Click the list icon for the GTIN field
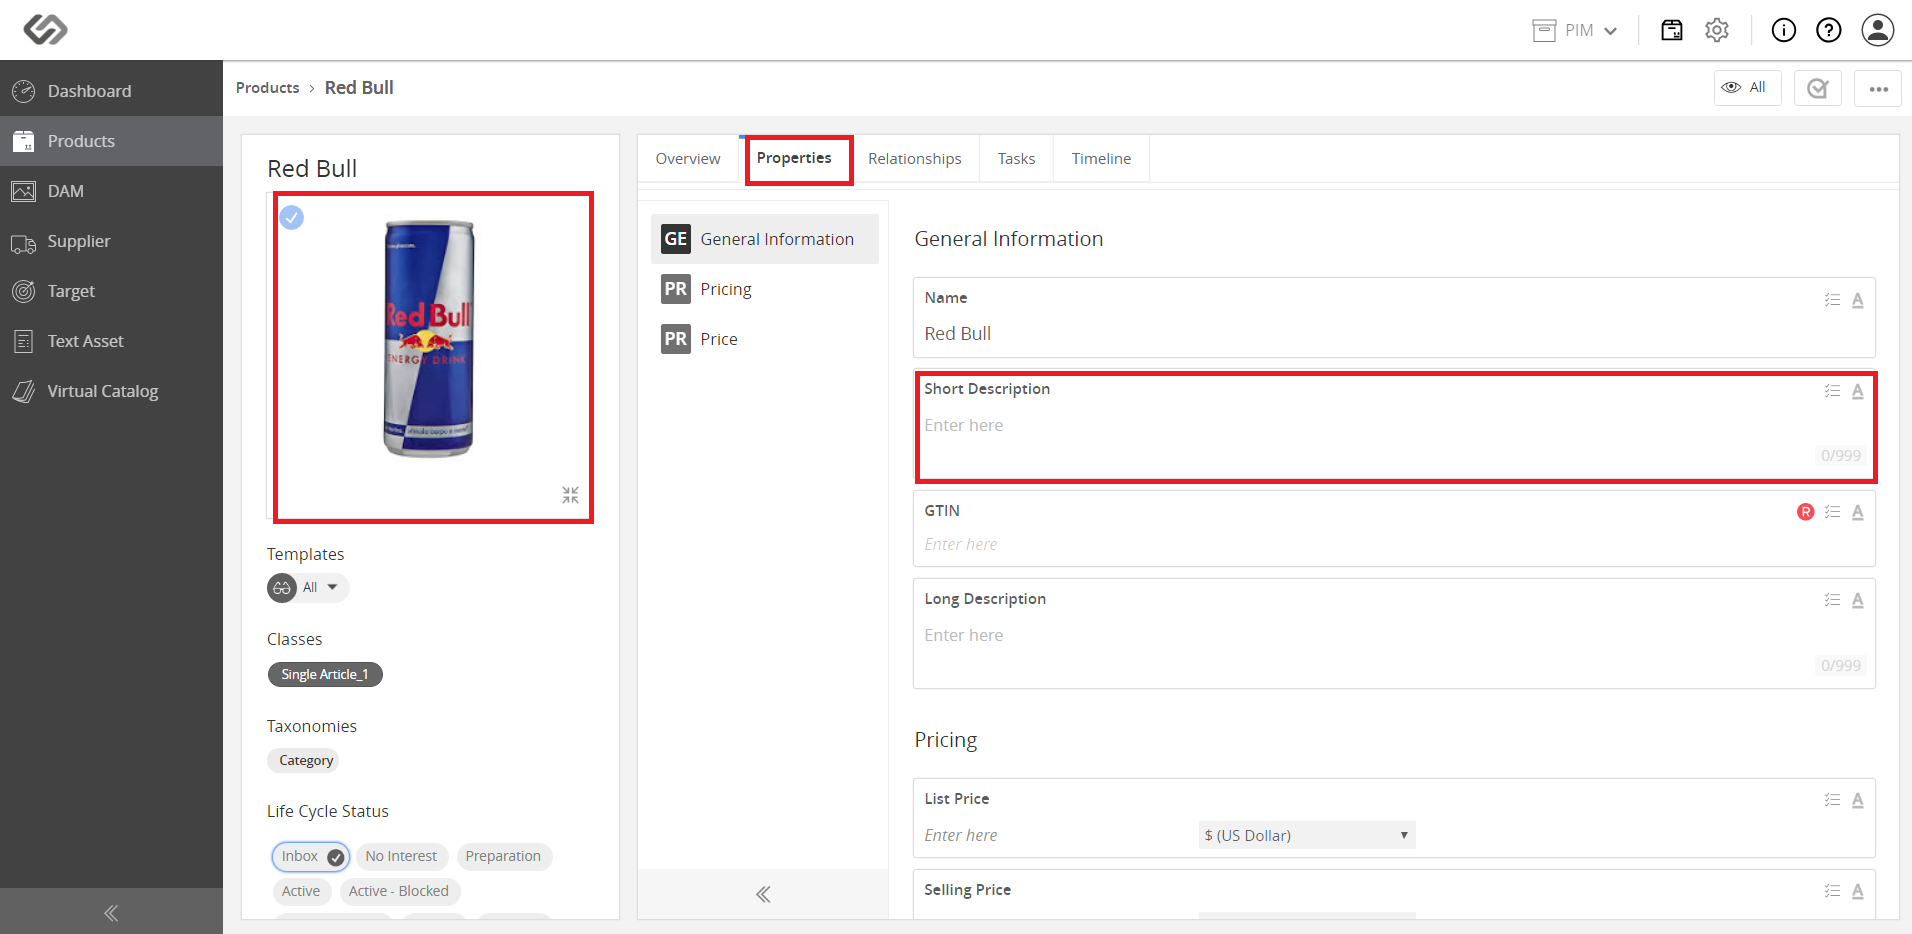 click(x=1832, y=512)
